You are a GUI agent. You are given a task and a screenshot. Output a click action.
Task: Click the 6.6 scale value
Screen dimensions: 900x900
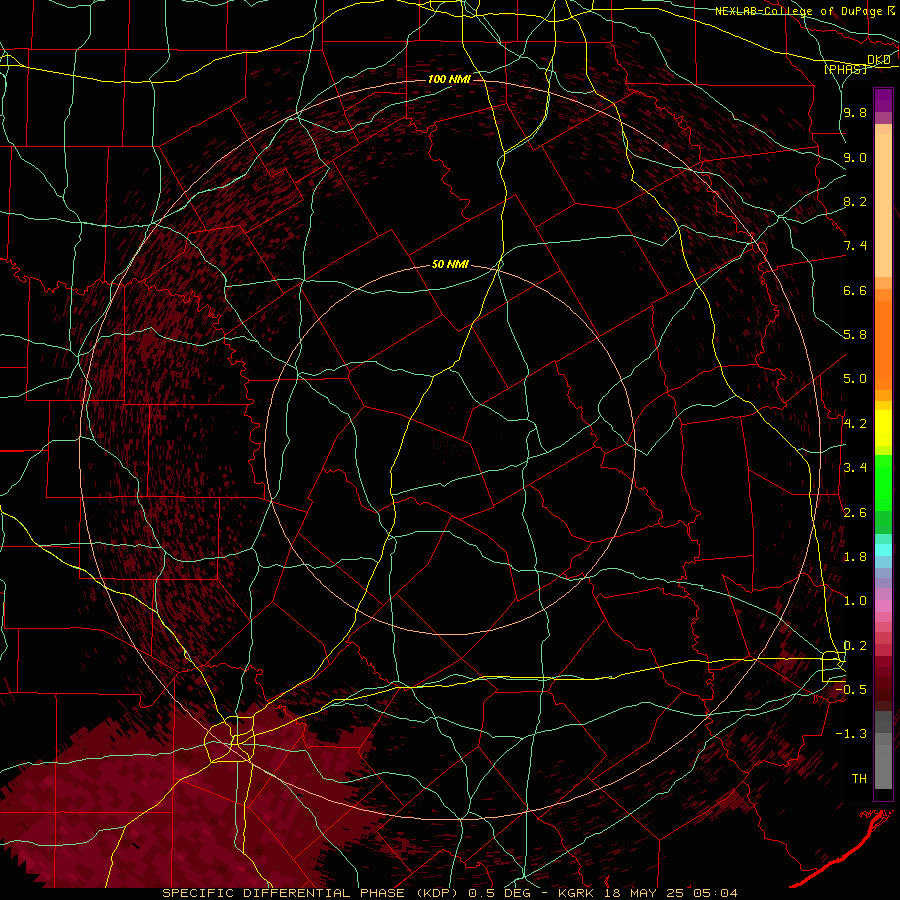pyautogui.click(x=855, y=290)
